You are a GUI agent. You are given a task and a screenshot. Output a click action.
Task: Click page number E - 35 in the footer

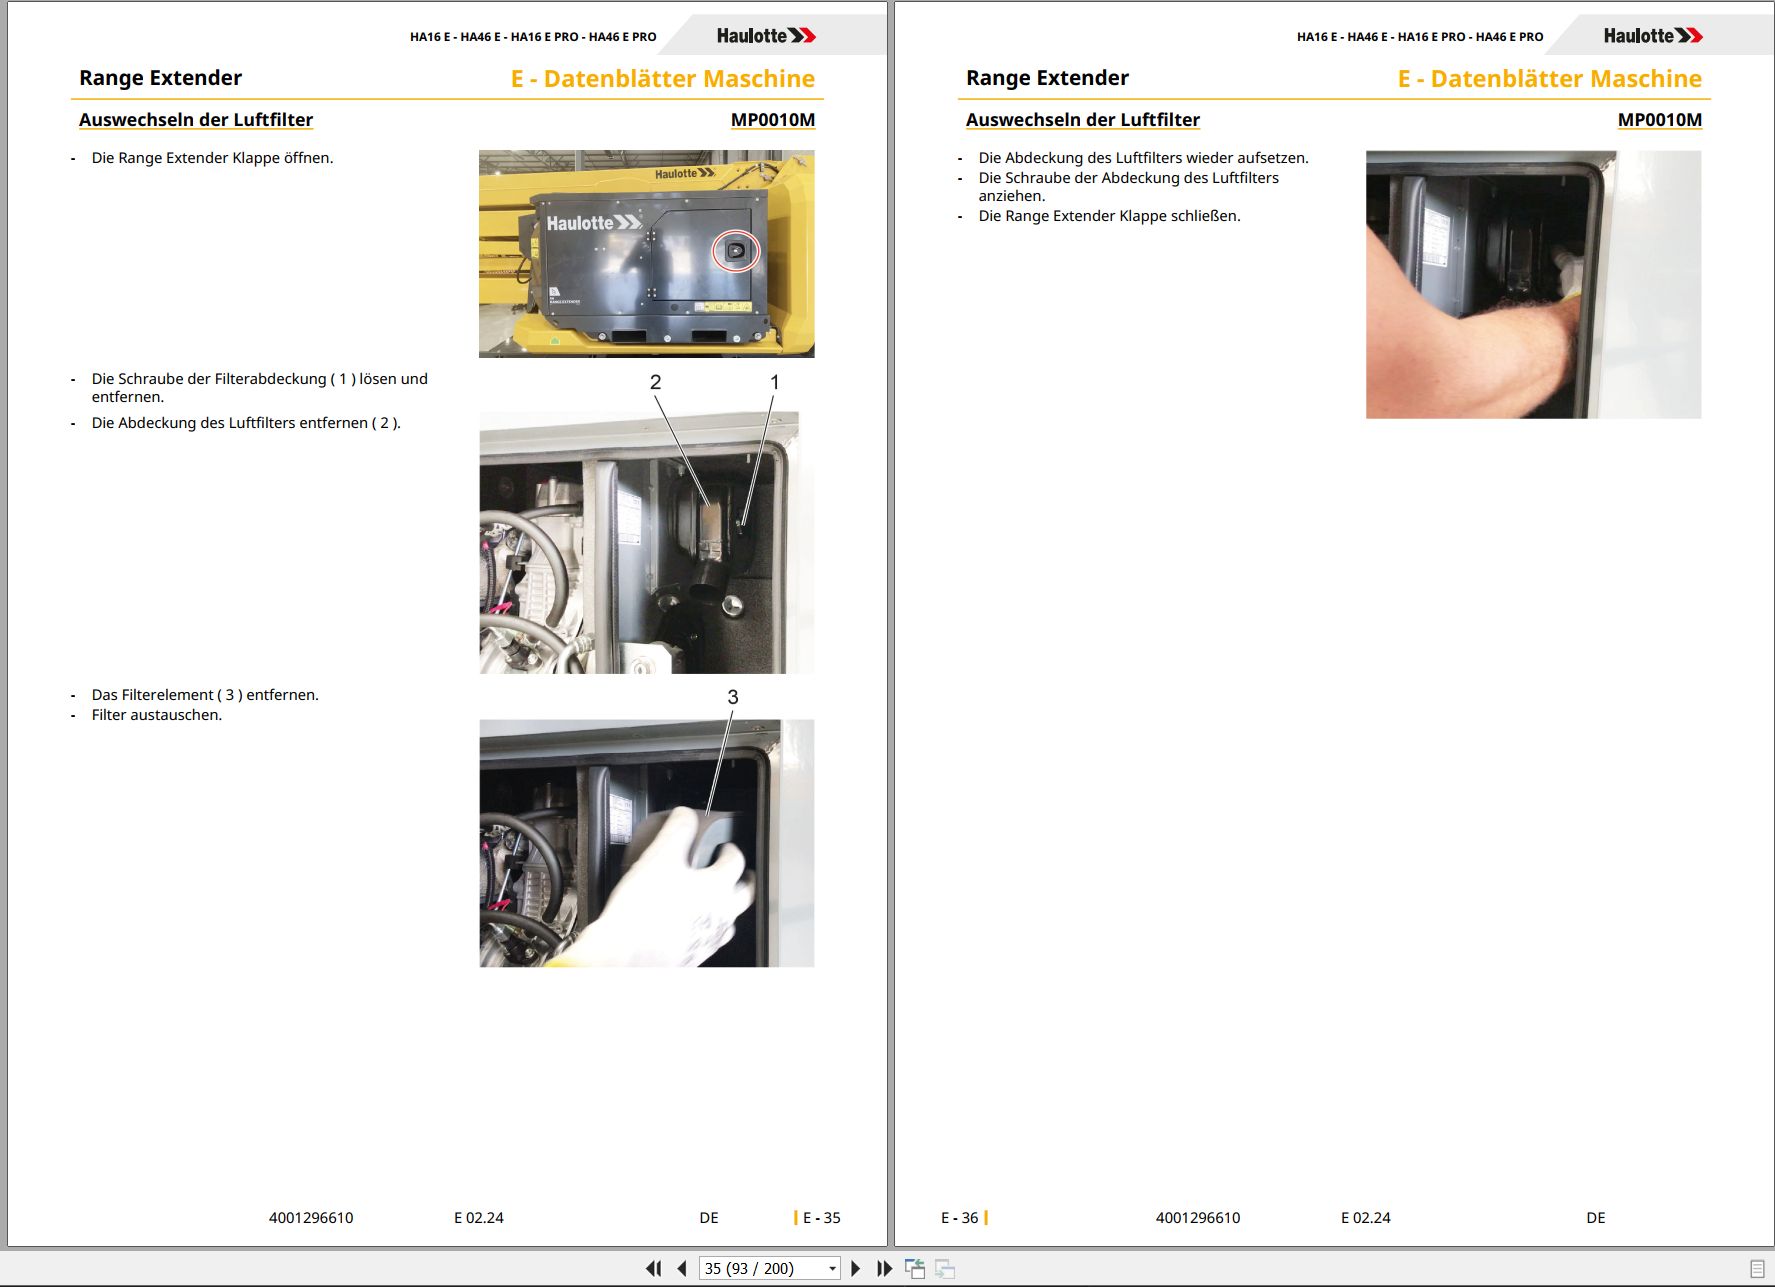[822, 1218]
